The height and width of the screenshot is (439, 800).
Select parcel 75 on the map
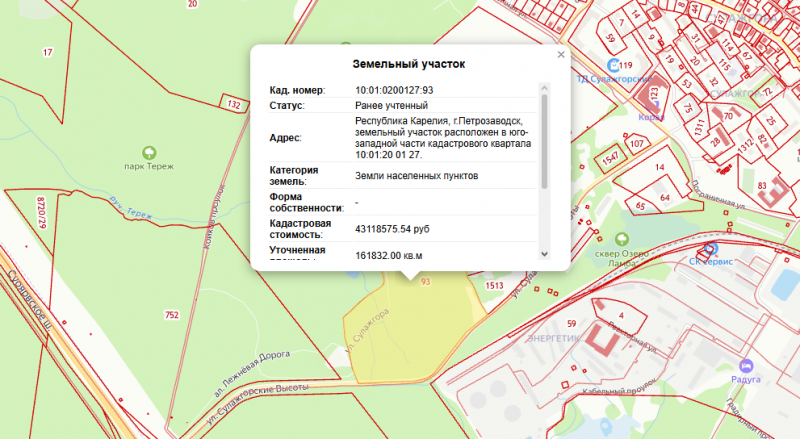[x=688, y=108]
